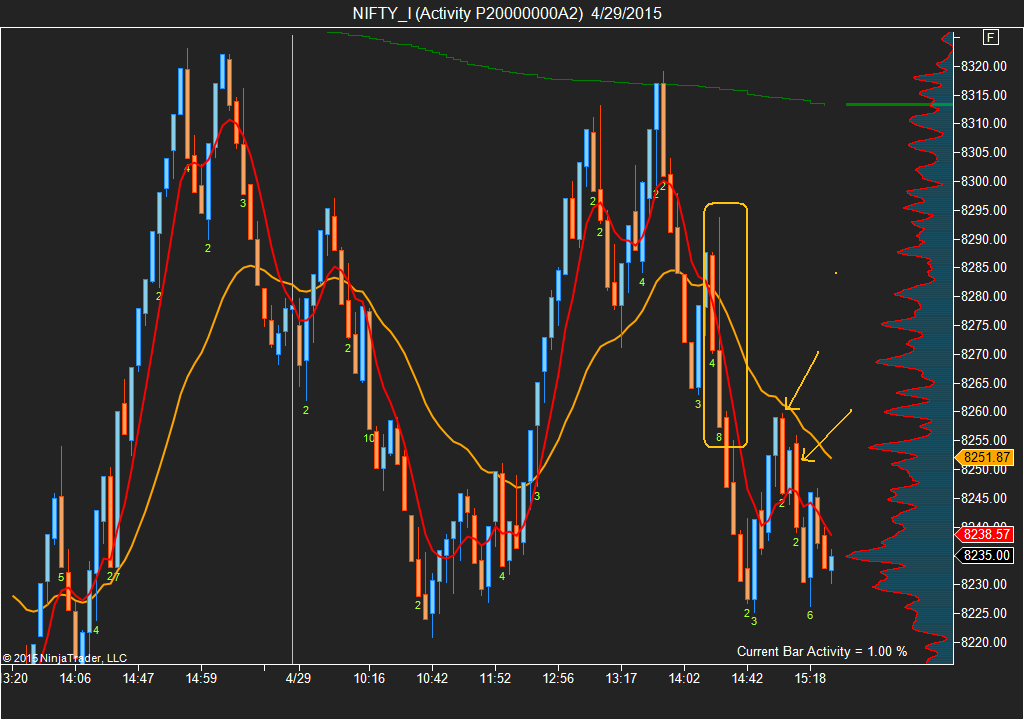Viewport: 1024px width, 720px height.
Task: Click the 14:42 time axis label
Action: [x=747, y=678]
